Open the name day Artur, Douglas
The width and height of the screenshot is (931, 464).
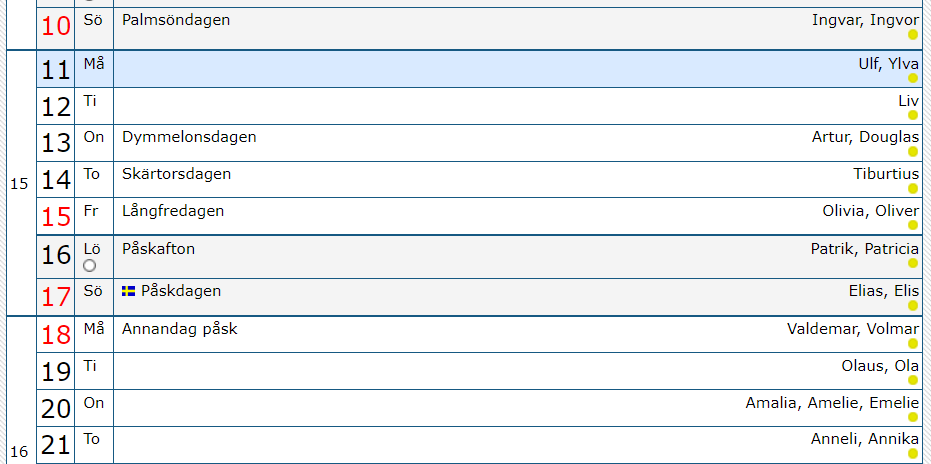tap(865, 137)
